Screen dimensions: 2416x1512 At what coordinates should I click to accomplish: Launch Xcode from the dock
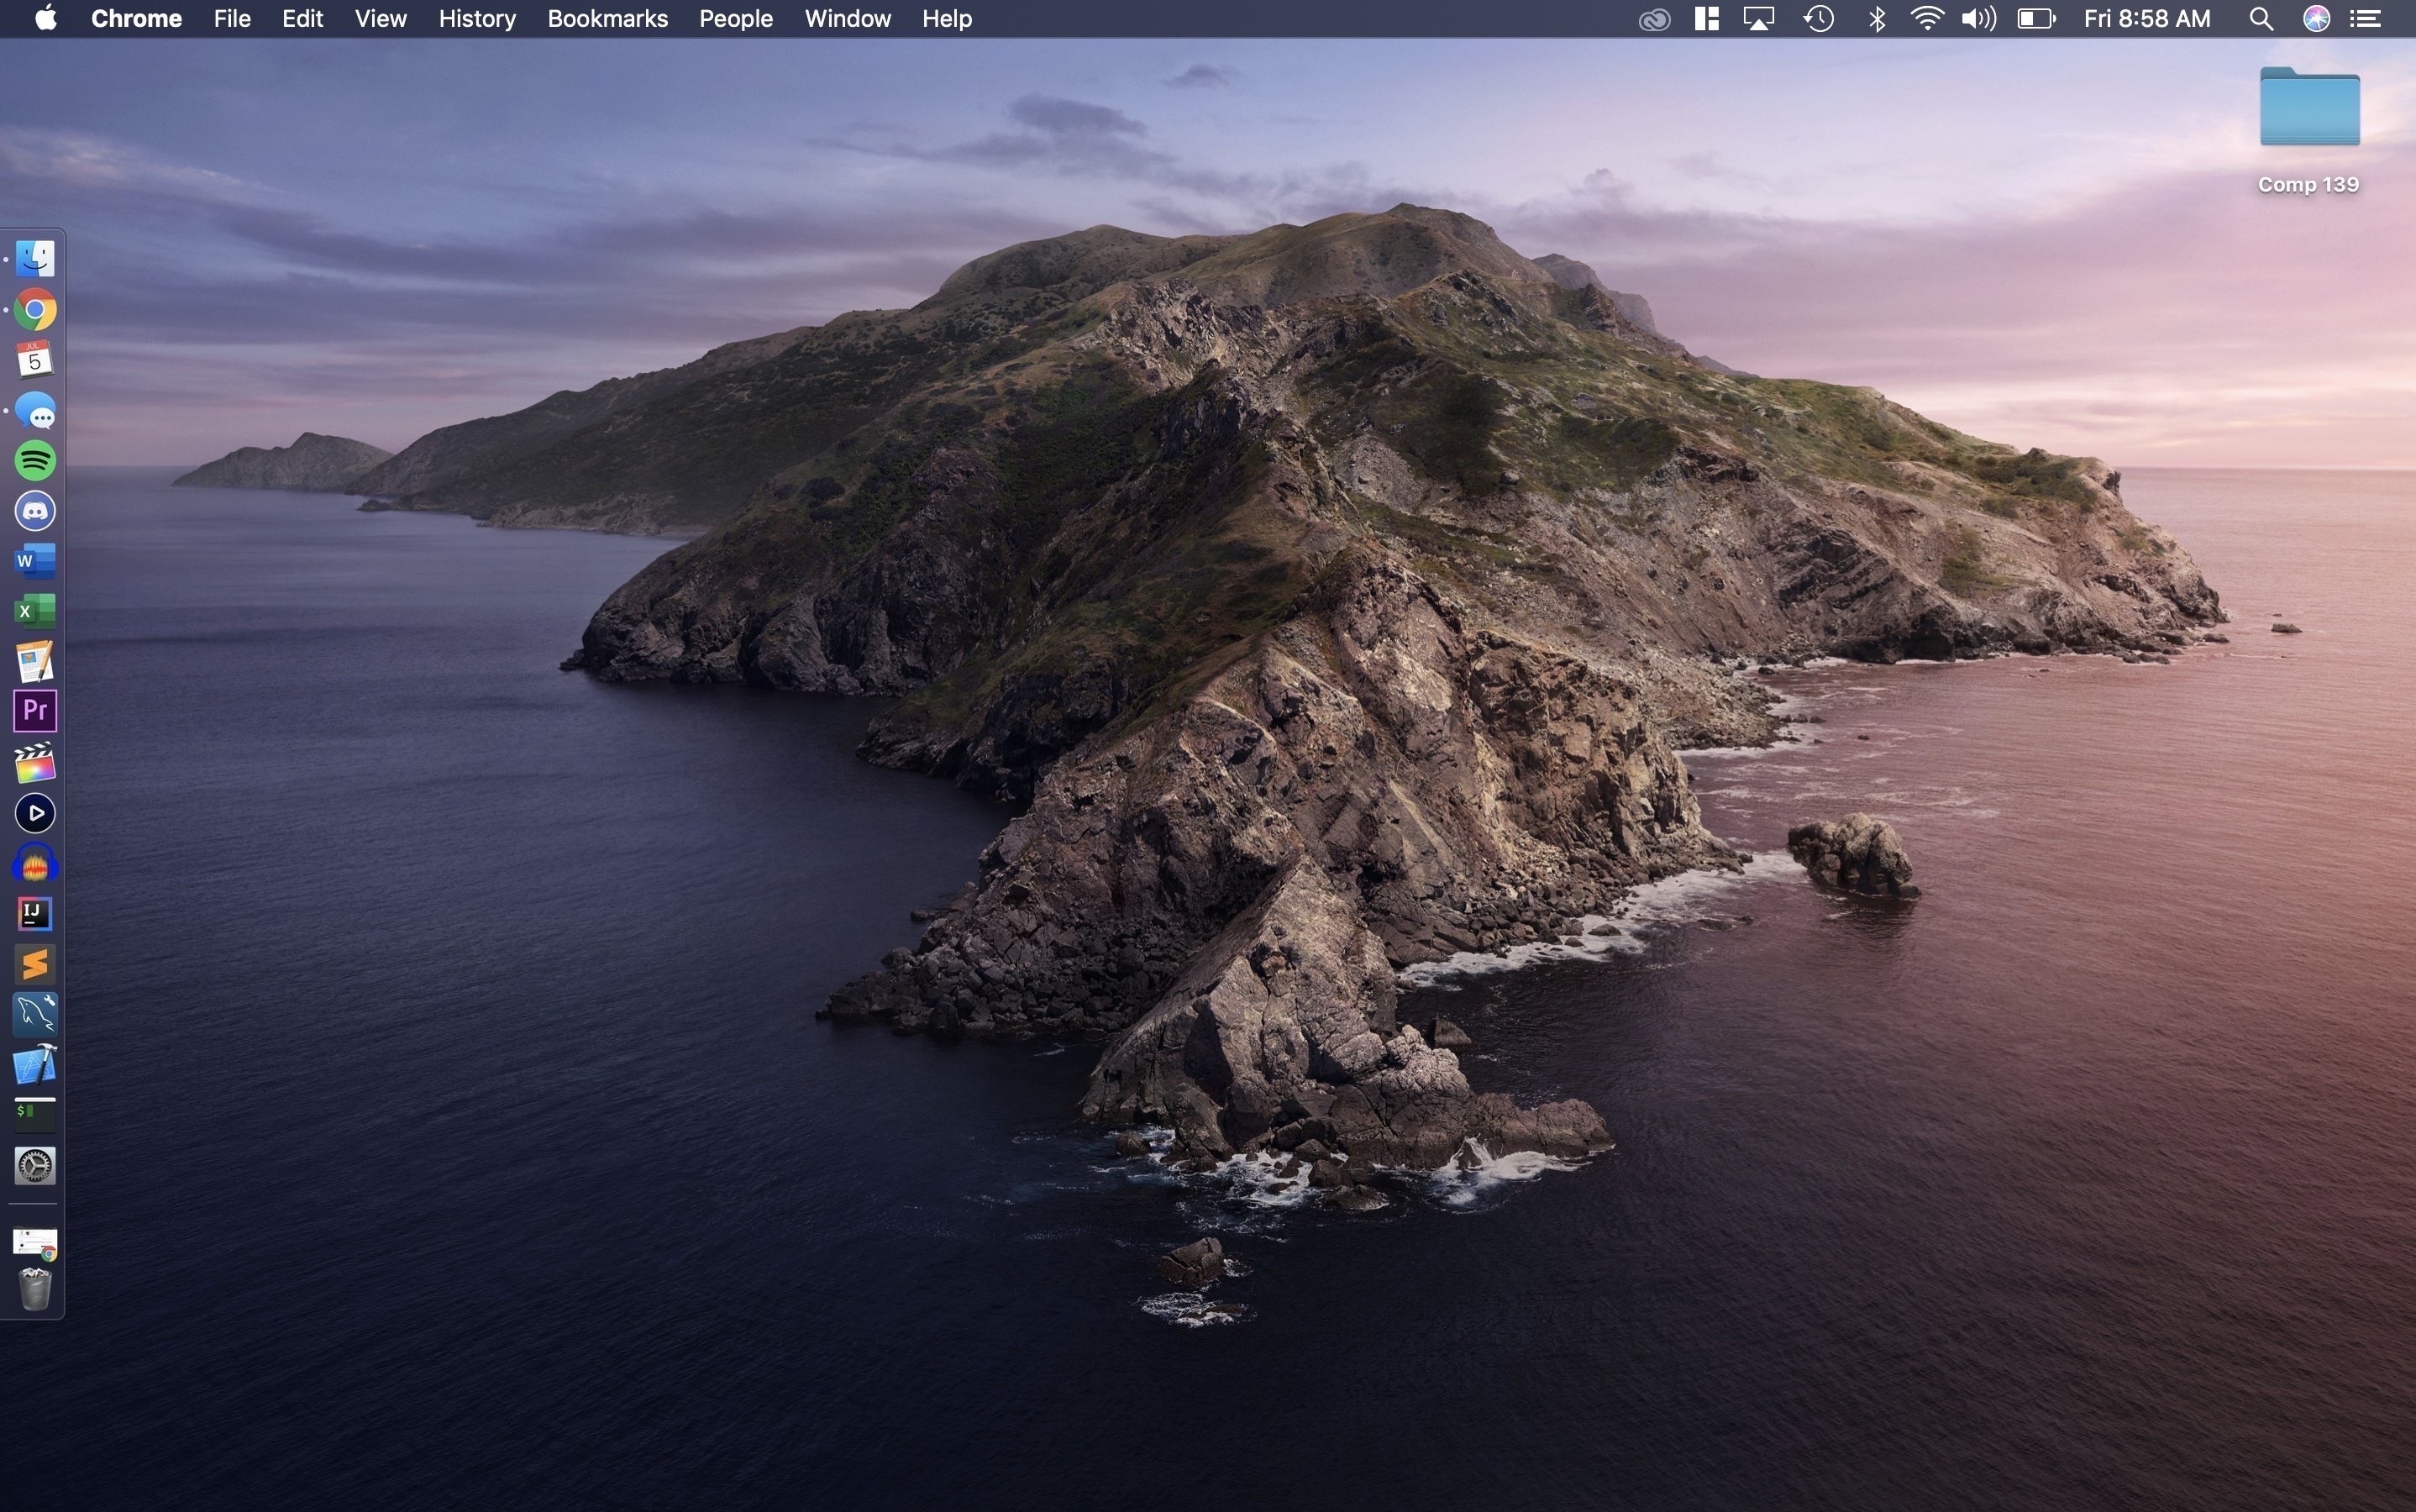click(35, 1065)
